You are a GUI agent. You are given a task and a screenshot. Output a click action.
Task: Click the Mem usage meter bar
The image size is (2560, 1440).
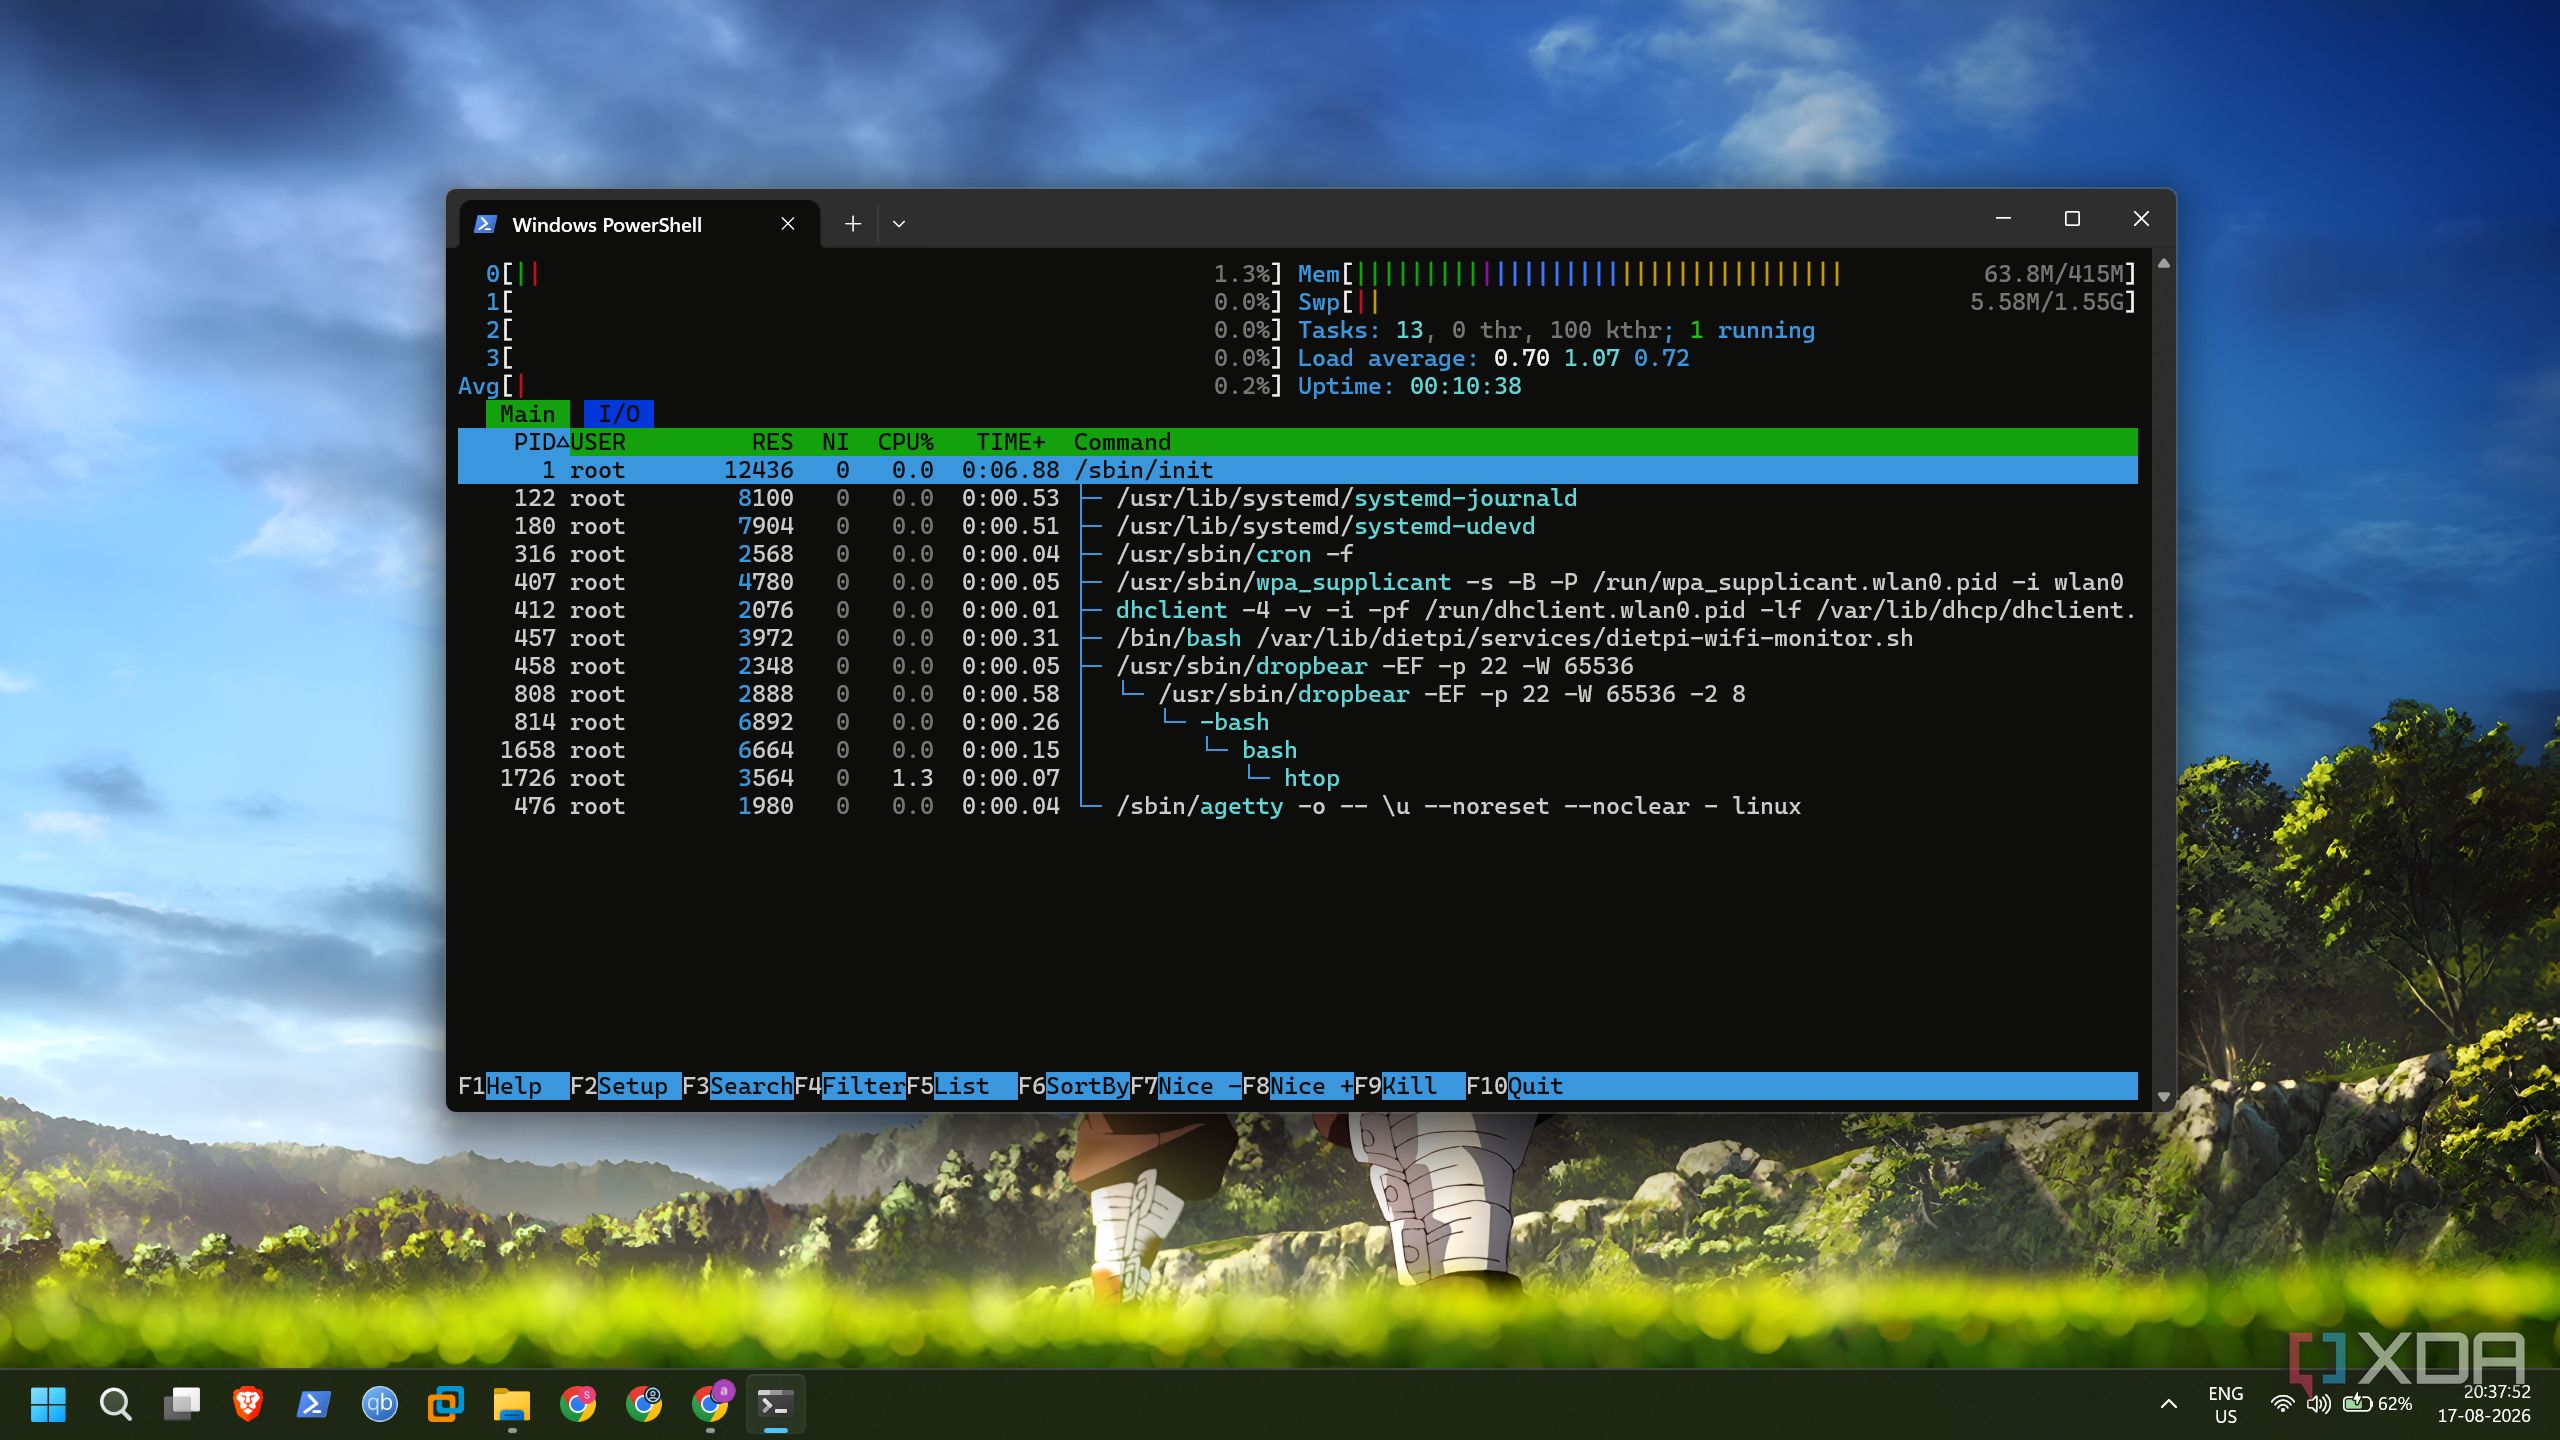pyautogui.click(x=1717, y=274)
